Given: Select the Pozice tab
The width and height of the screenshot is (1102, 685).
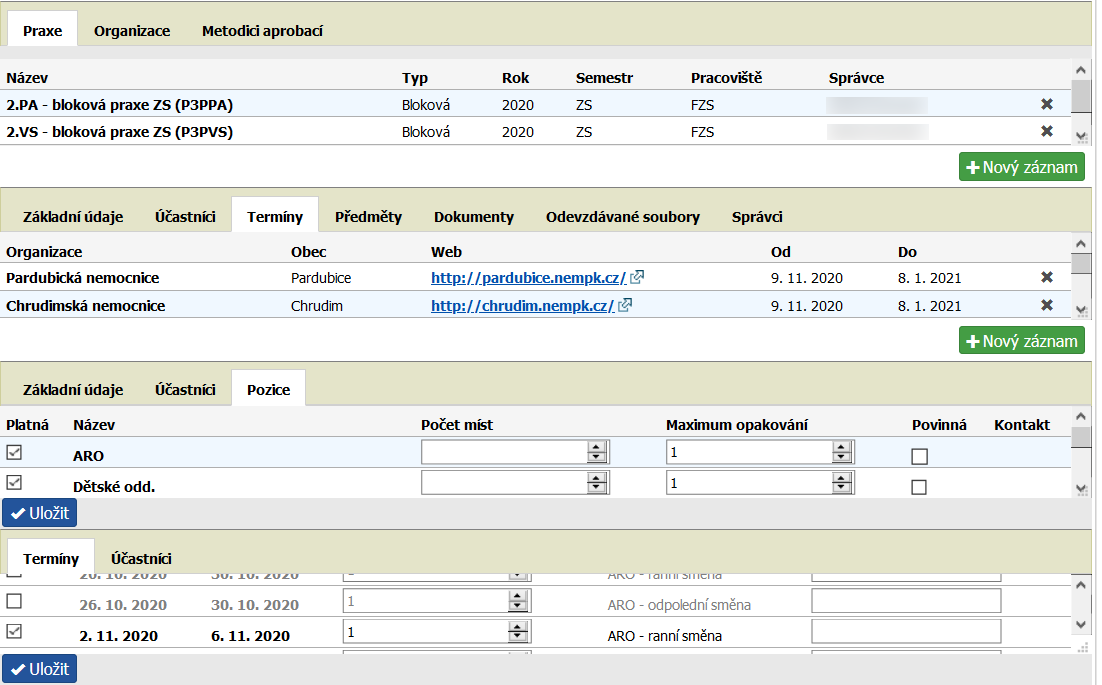Looking at the screenshot, I should 268,389.
